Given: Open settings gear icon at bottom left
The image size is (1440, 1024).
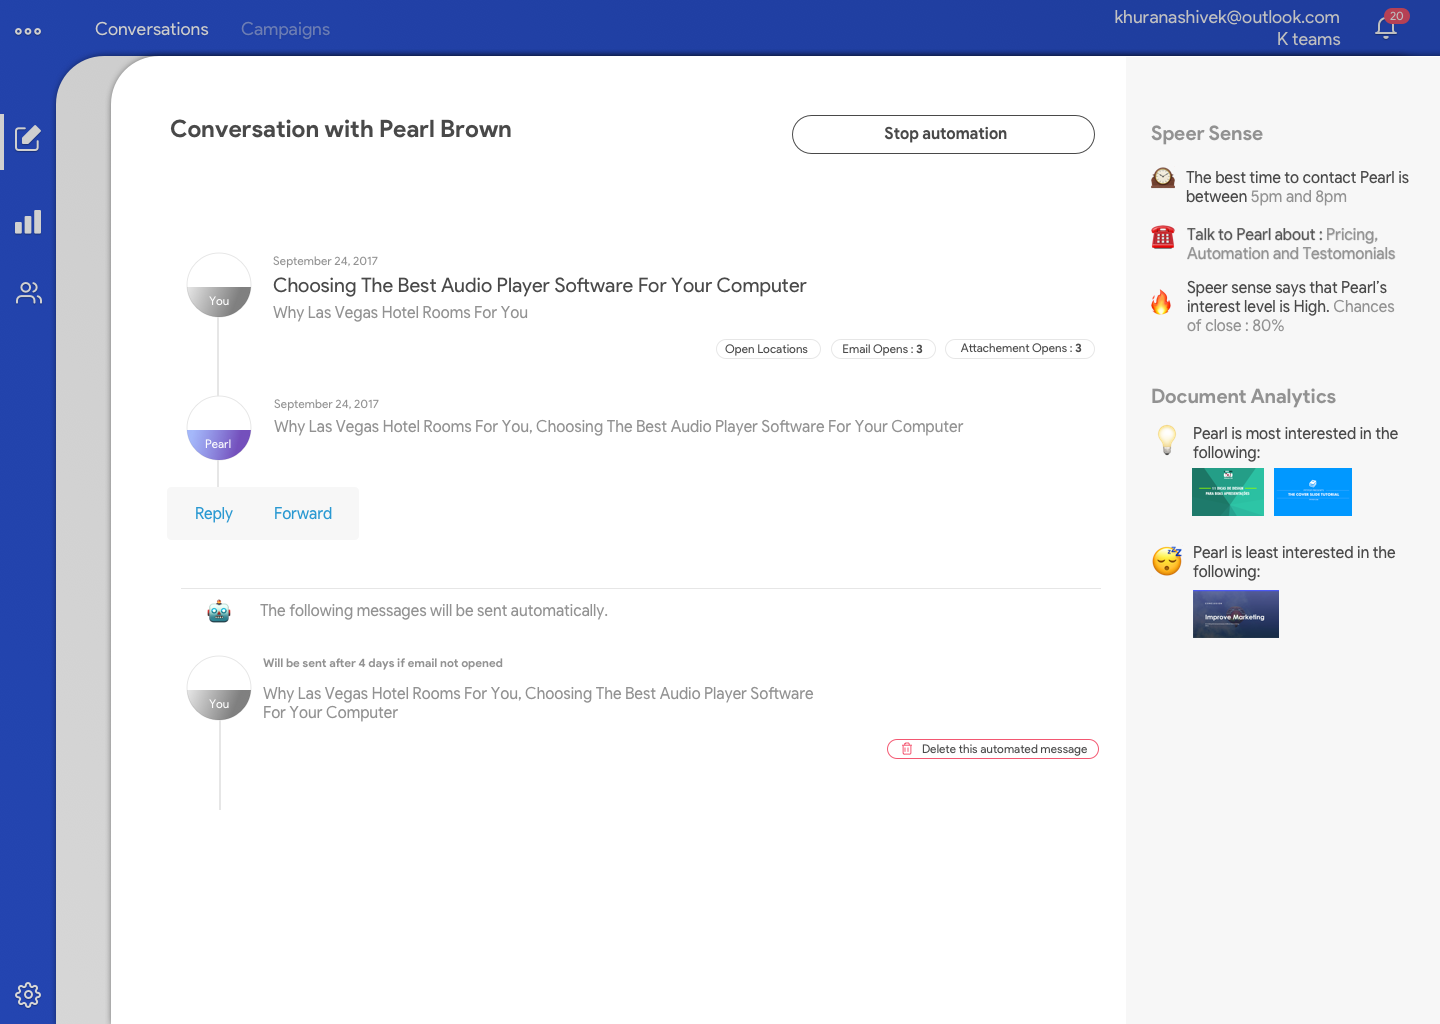Looking at the screenshot, I should [28, 994].
